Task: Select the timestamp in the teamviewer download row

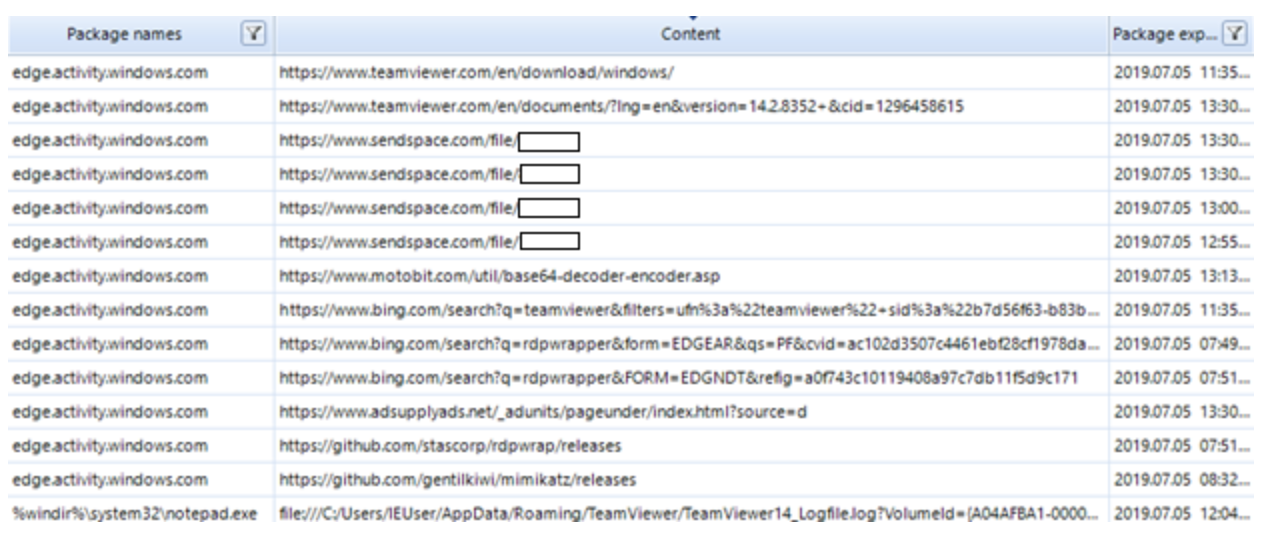Action: [1181, 72]
